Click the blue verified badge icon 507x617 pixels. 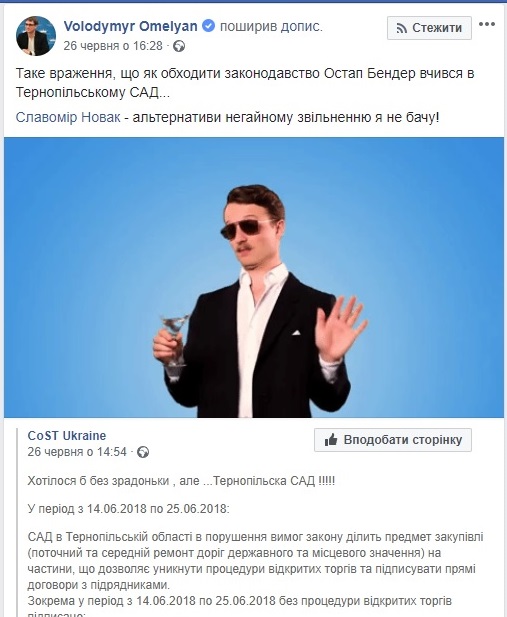pos(208,26)
